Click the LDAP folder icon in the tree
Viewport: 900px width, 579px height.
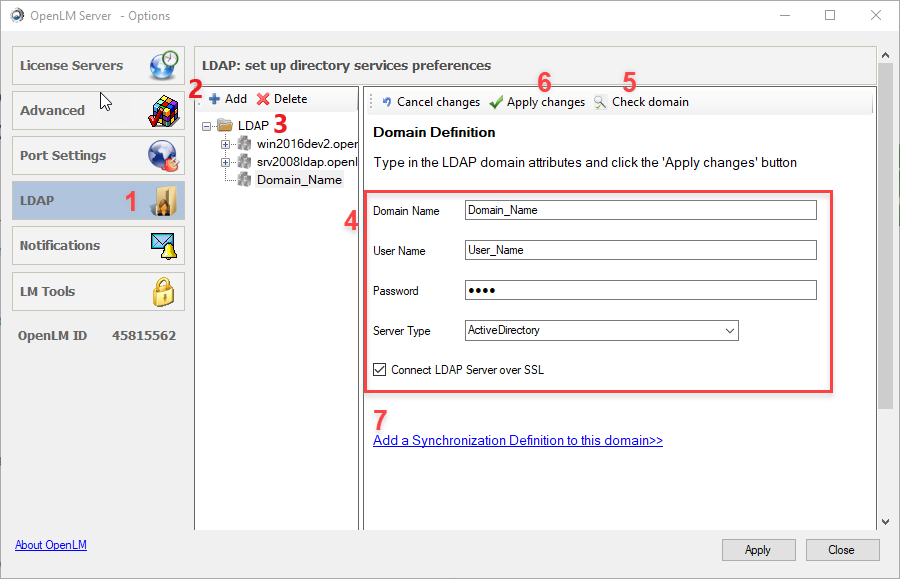[x=226, y=126]
